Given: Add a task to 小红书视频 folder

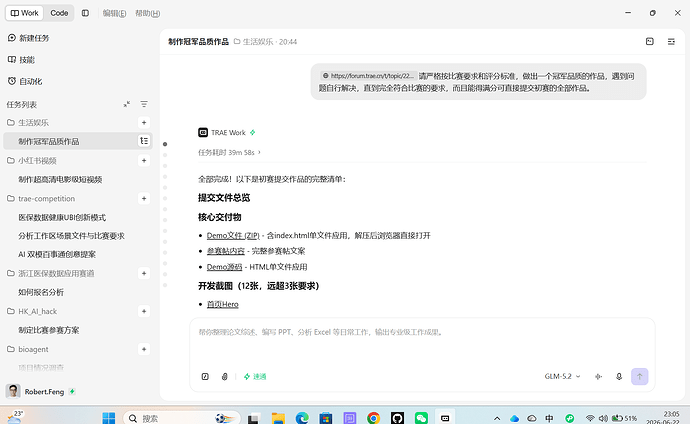Looking at the screenshot, I should tap(144, 161).
